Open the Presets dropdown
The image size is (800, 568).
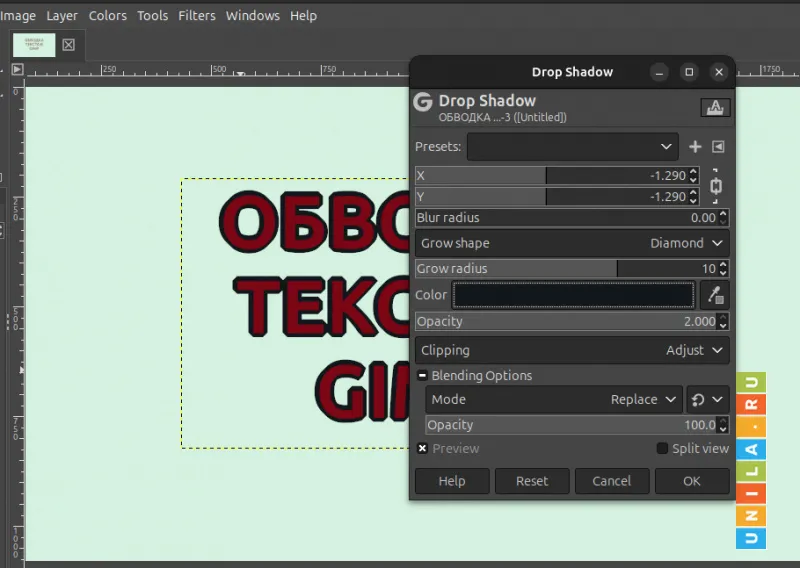[x=572, y=147]
